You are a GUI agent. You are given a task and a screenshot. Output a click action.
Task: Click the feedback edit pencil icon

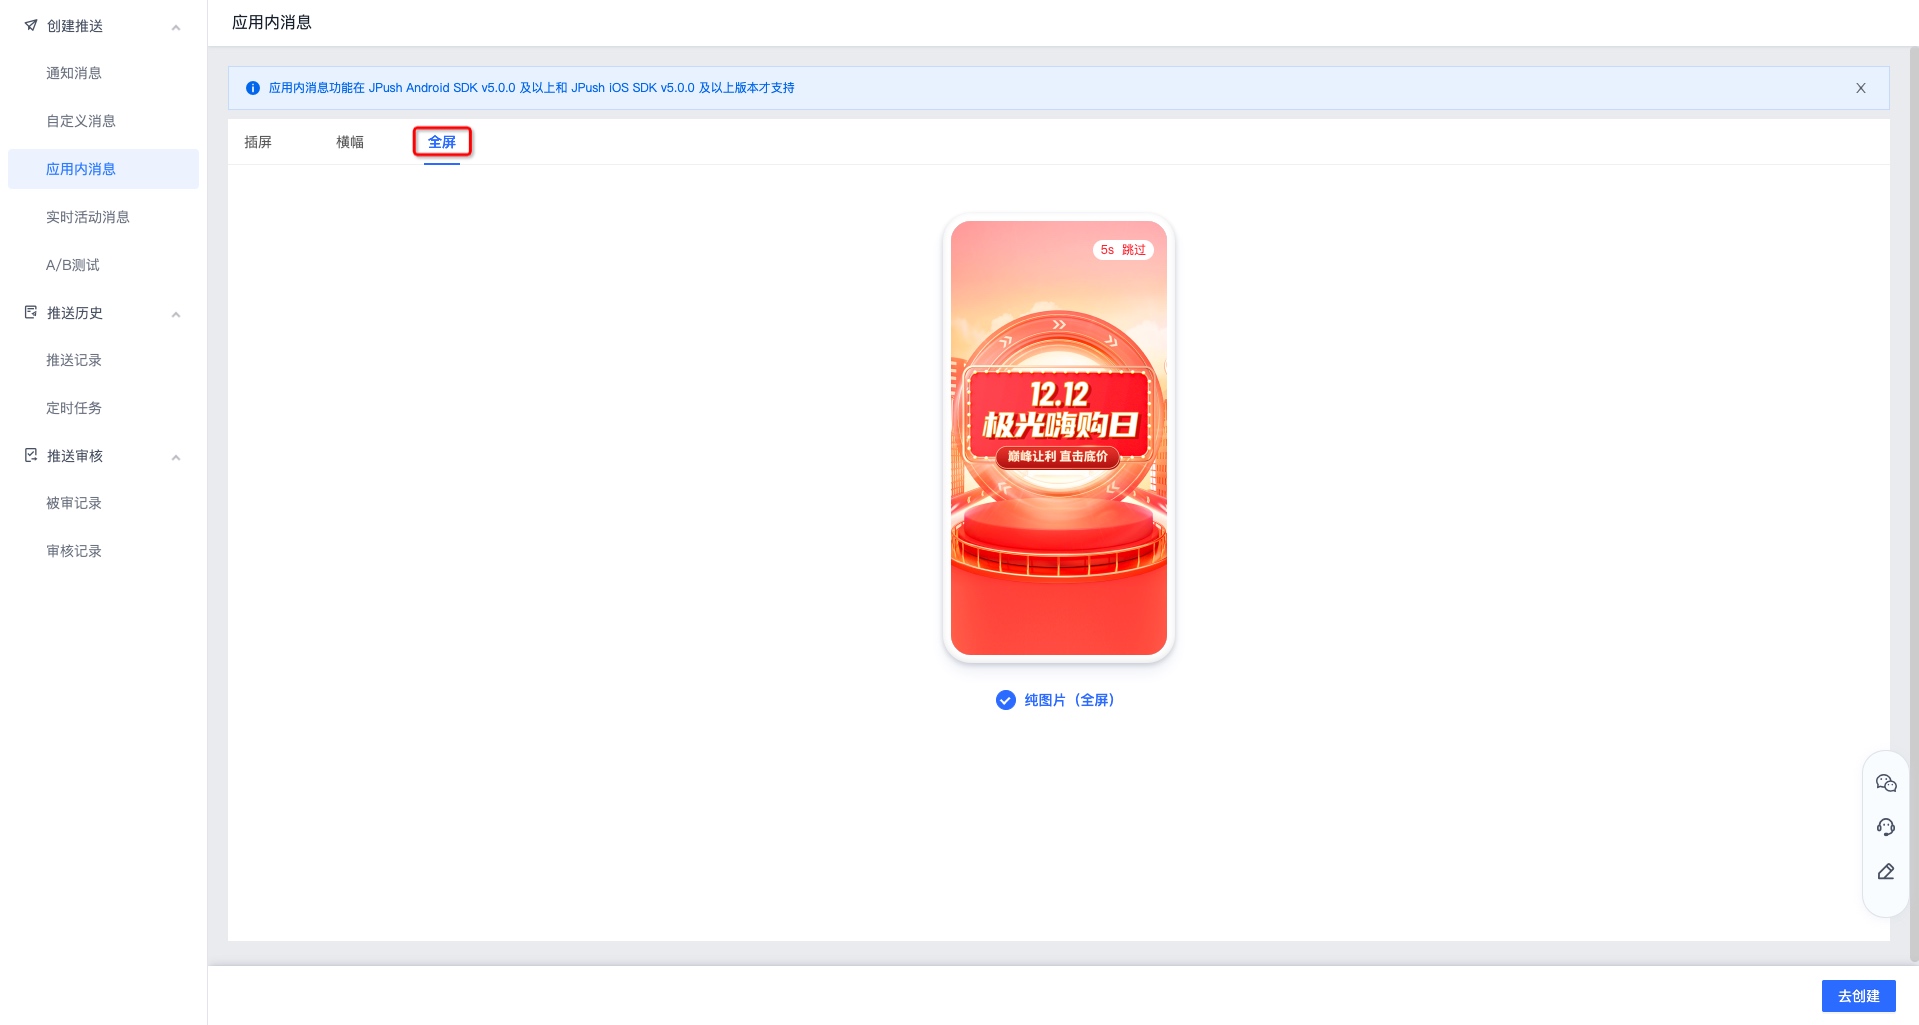(1886, 871)
